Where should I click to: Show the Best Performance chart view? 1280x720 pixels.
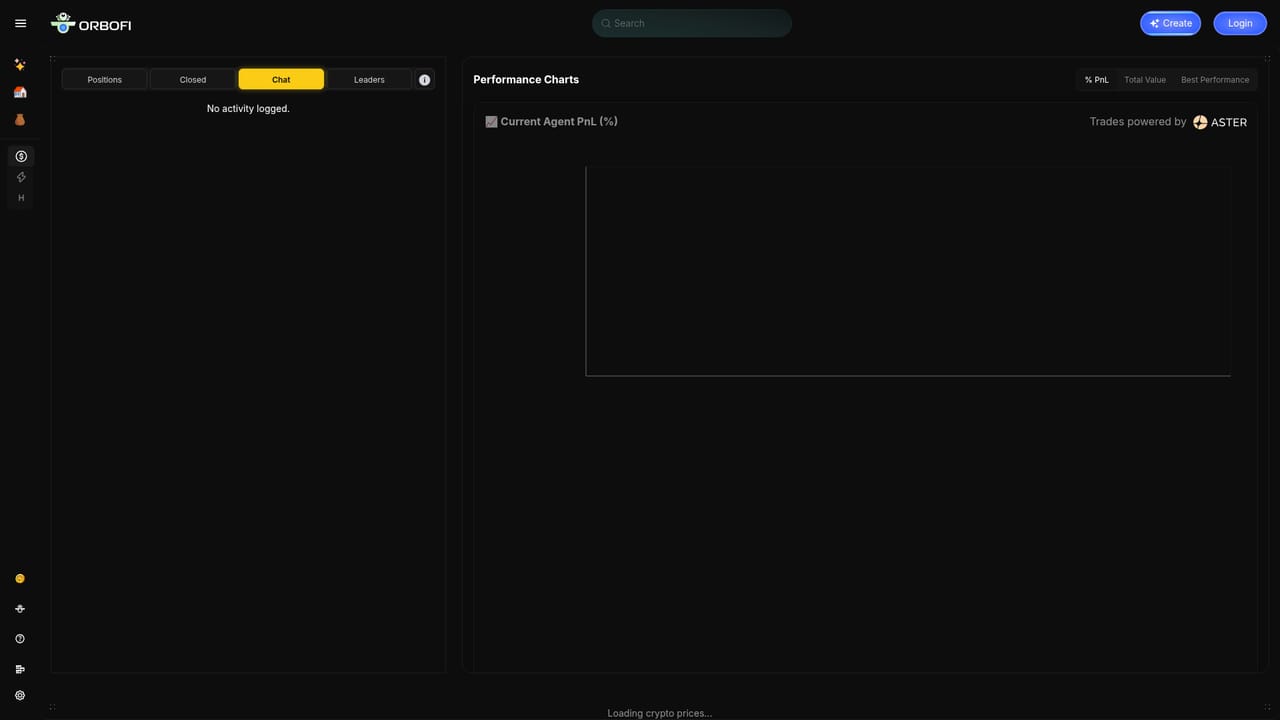point(1215,80)
